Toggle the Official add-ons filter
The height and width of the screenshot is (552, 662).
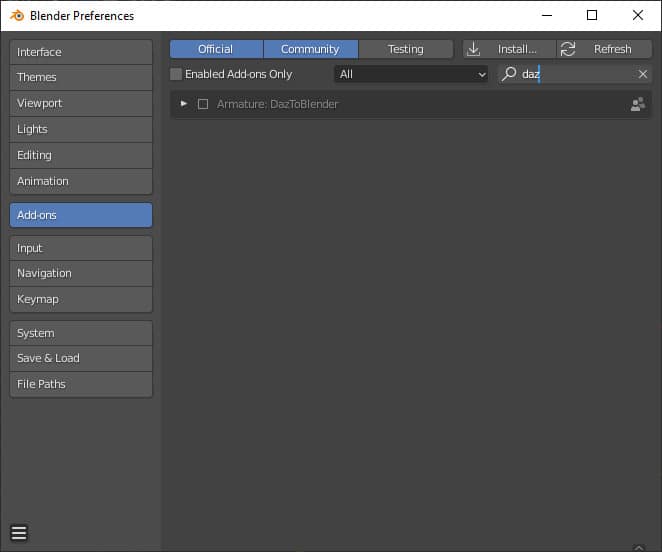click(x=217, y=49)
